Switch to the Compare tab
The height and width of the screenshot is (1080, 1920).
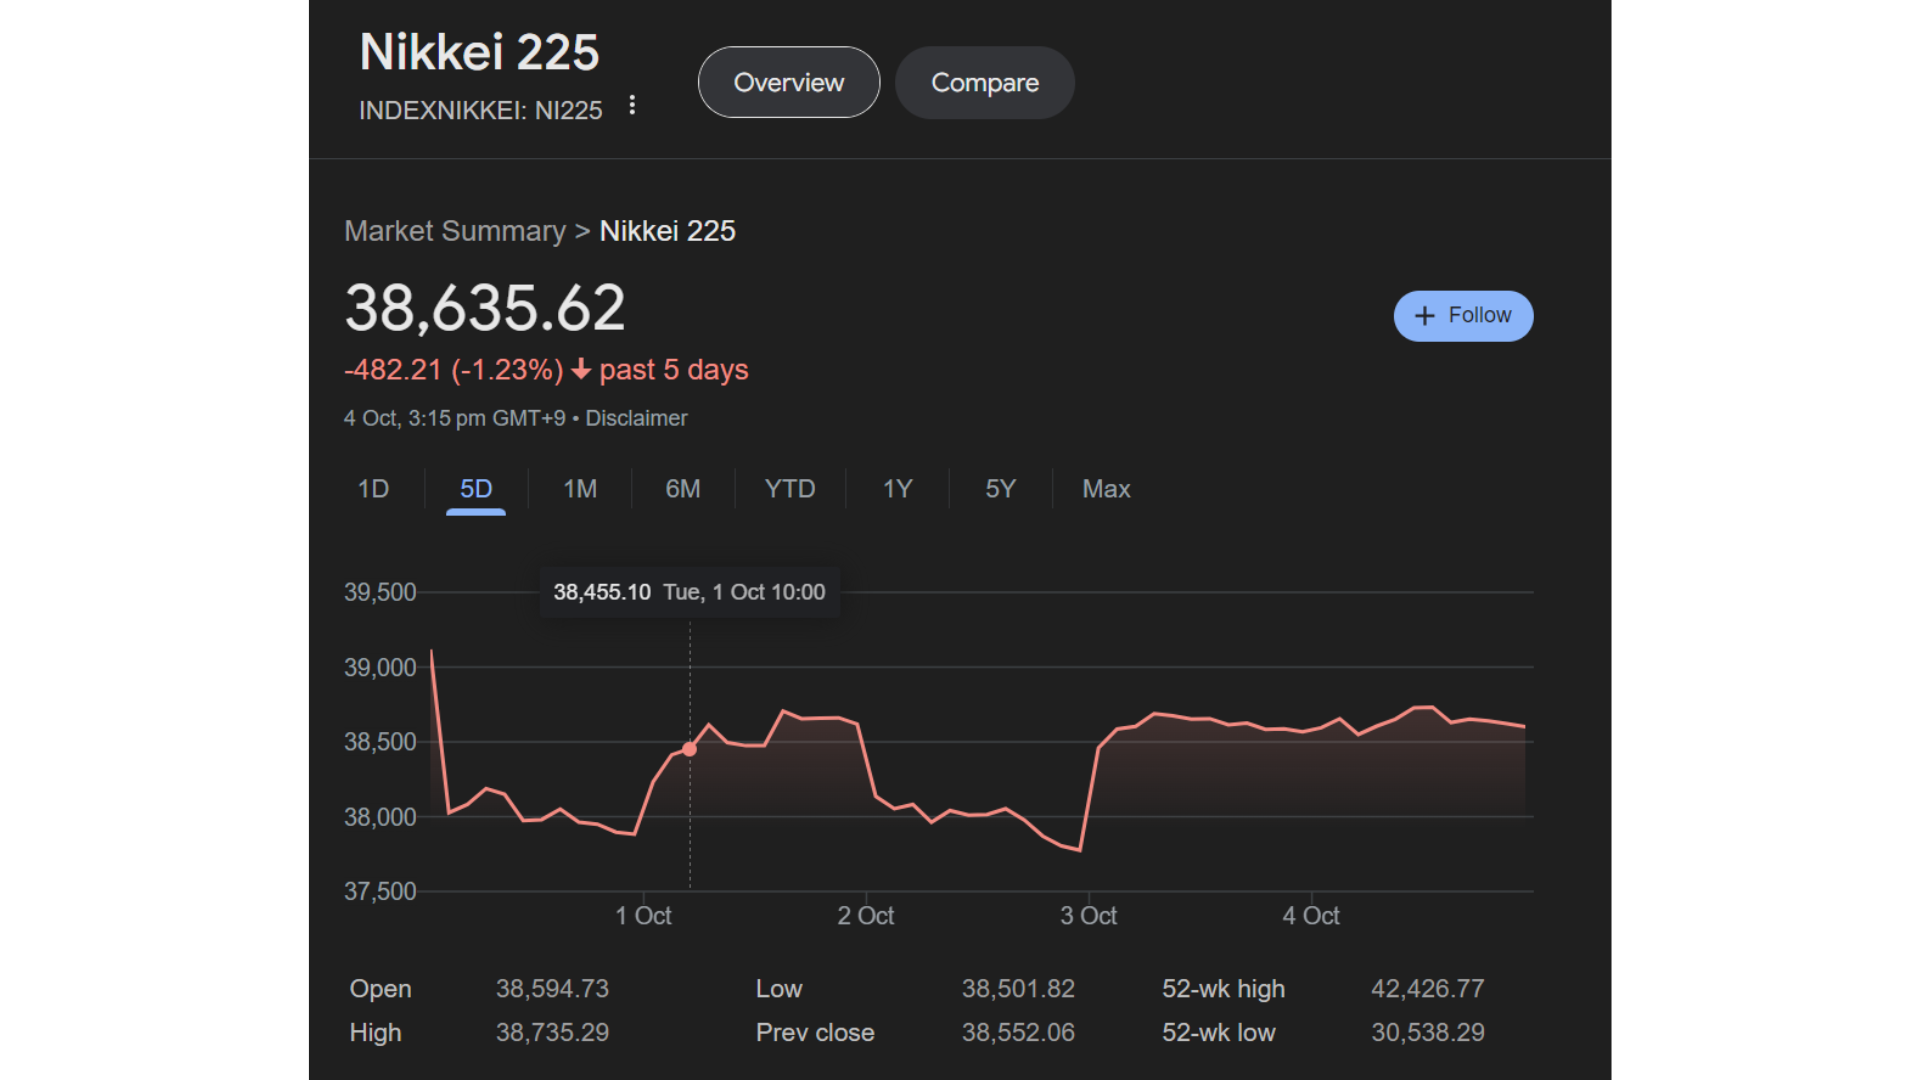(x=984, y=82)
